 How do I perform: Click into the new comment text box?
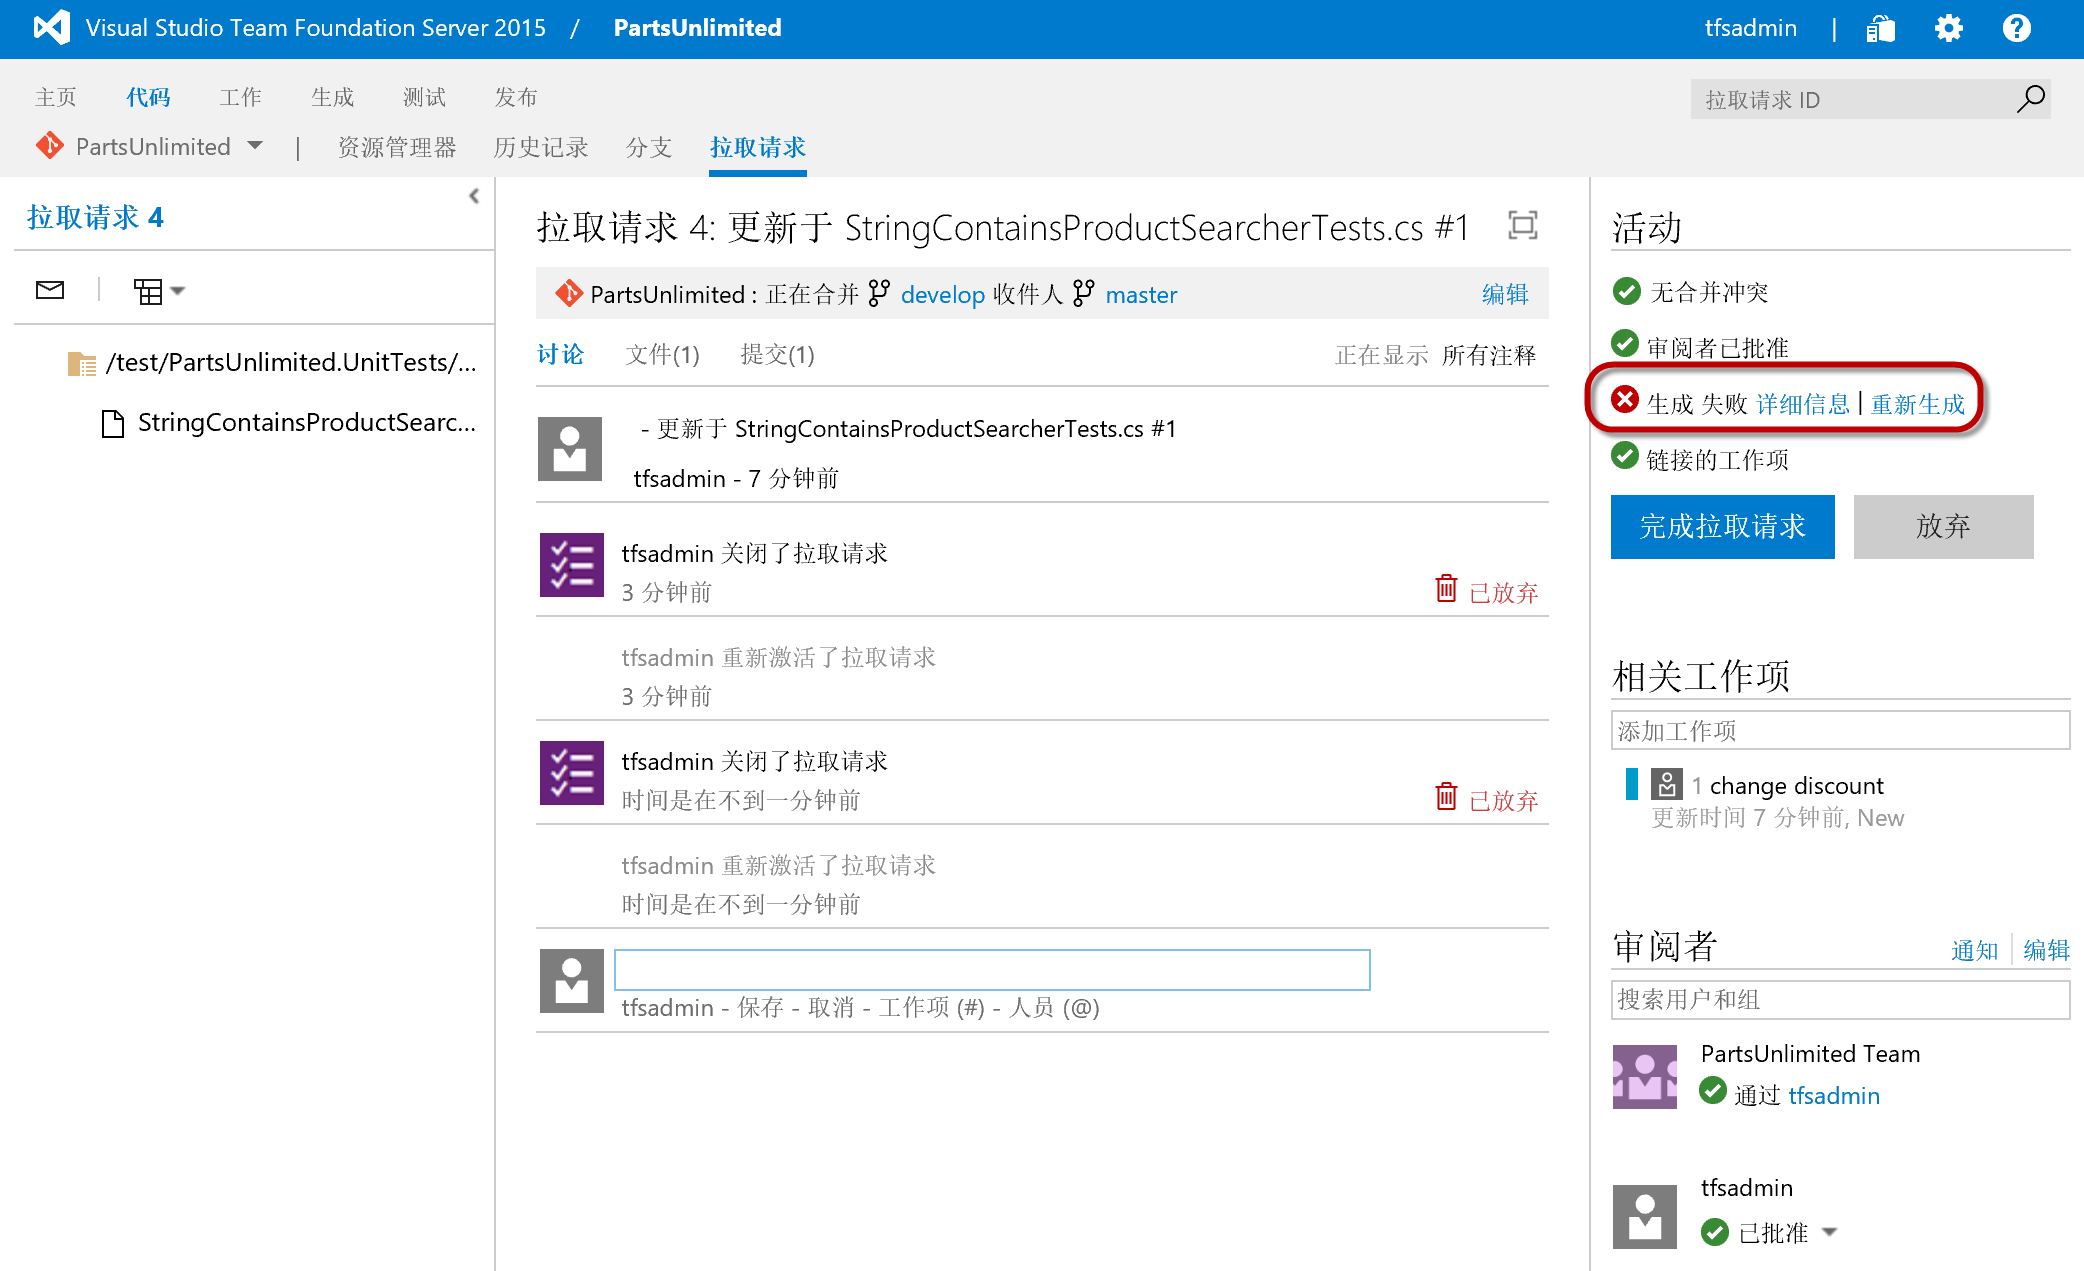[992, 969]
